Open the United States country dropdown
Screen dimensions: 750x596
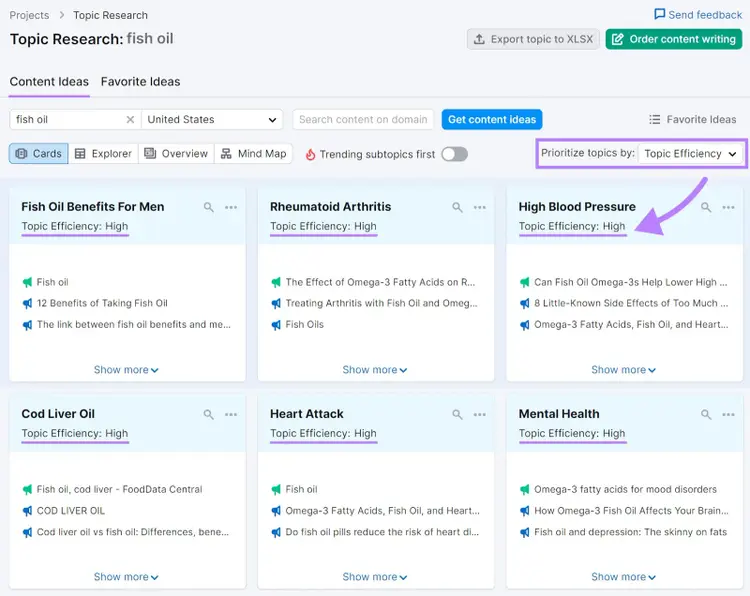(212, 120)
